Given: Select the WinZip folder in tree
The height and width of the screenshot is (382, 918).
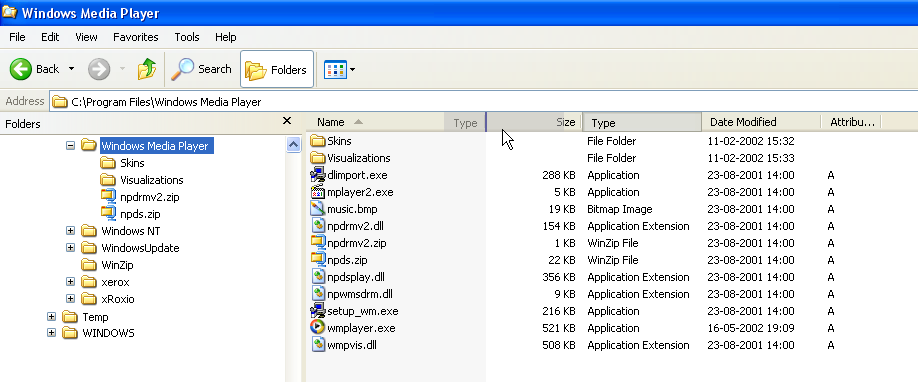Looking at the screenshot, I should (x=117, y=265).
